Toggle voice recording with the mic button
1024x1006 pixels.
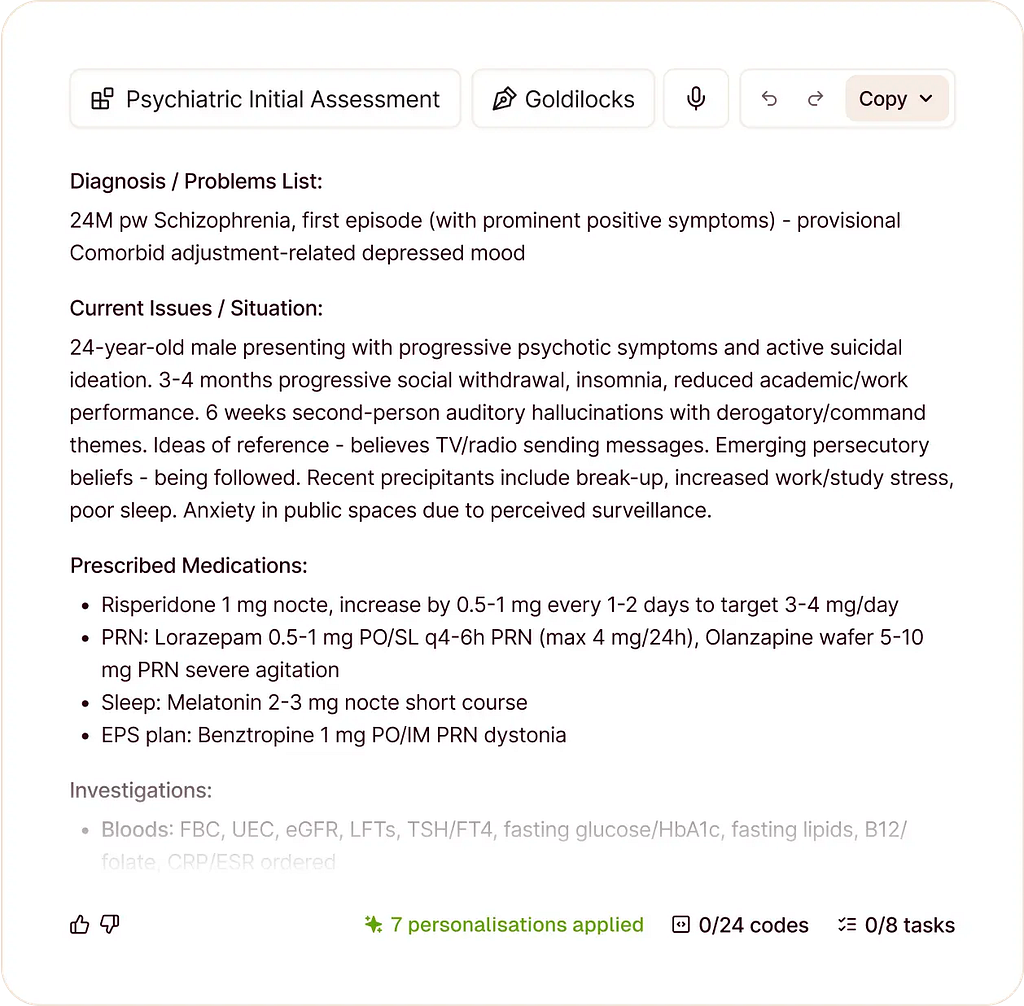[x=696, y=98]
